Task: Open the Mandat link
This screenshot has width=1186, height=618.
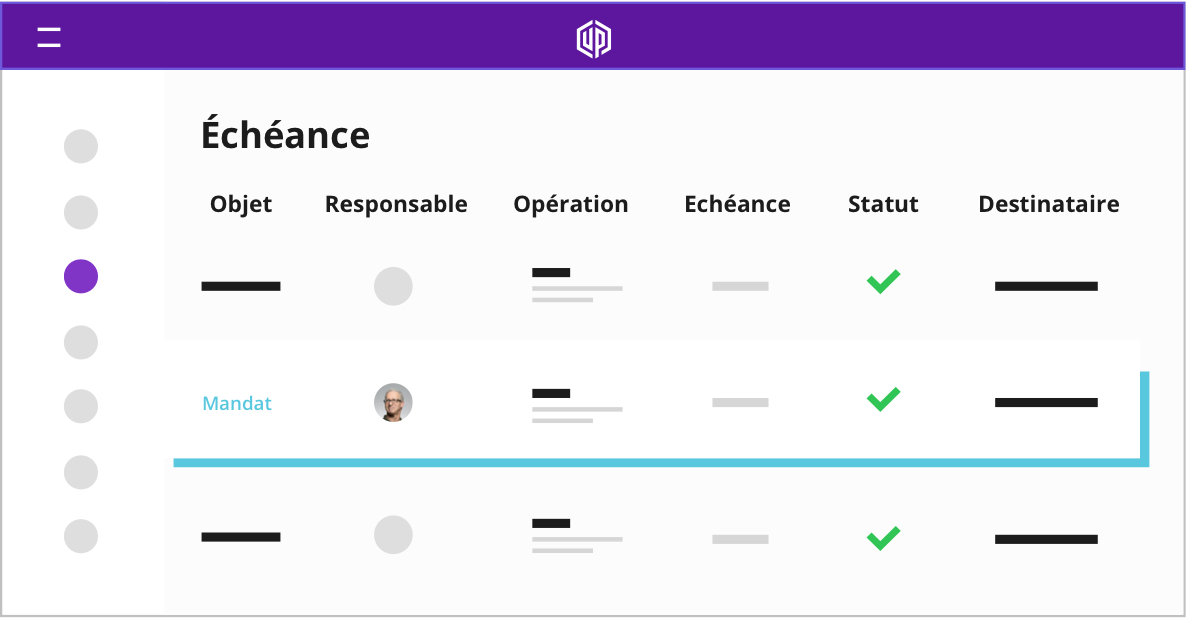Action: tap(237, 403)
